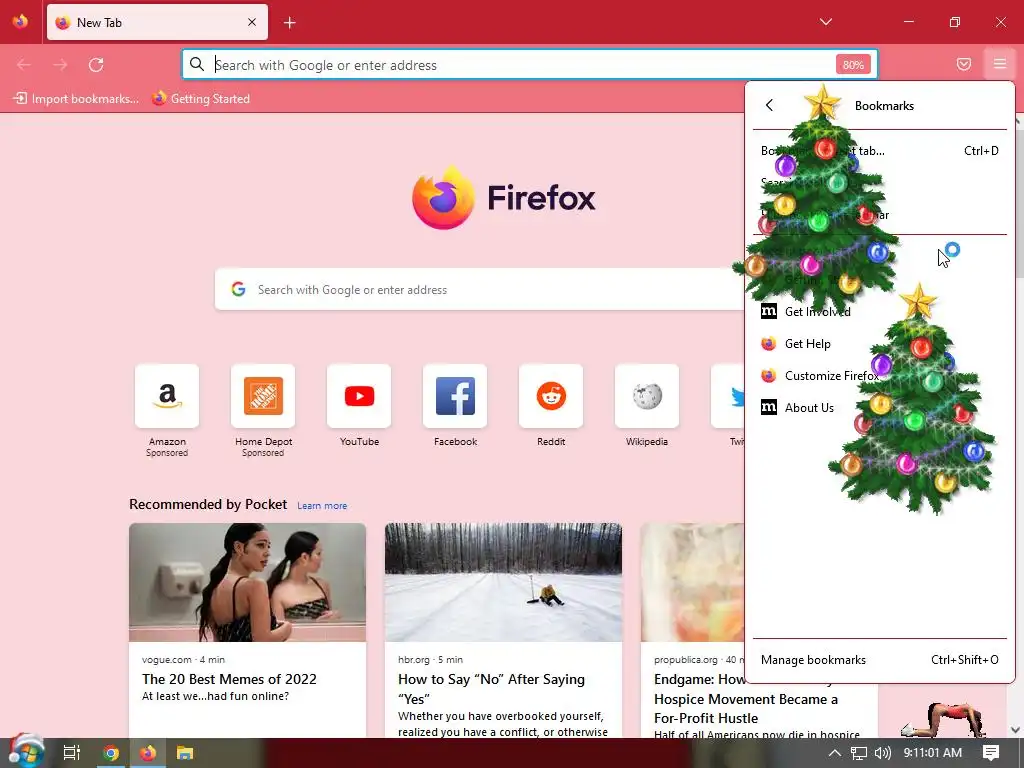Open File Explorer from taskbar
Viewport: 1024px width, 768px height.
185,753
